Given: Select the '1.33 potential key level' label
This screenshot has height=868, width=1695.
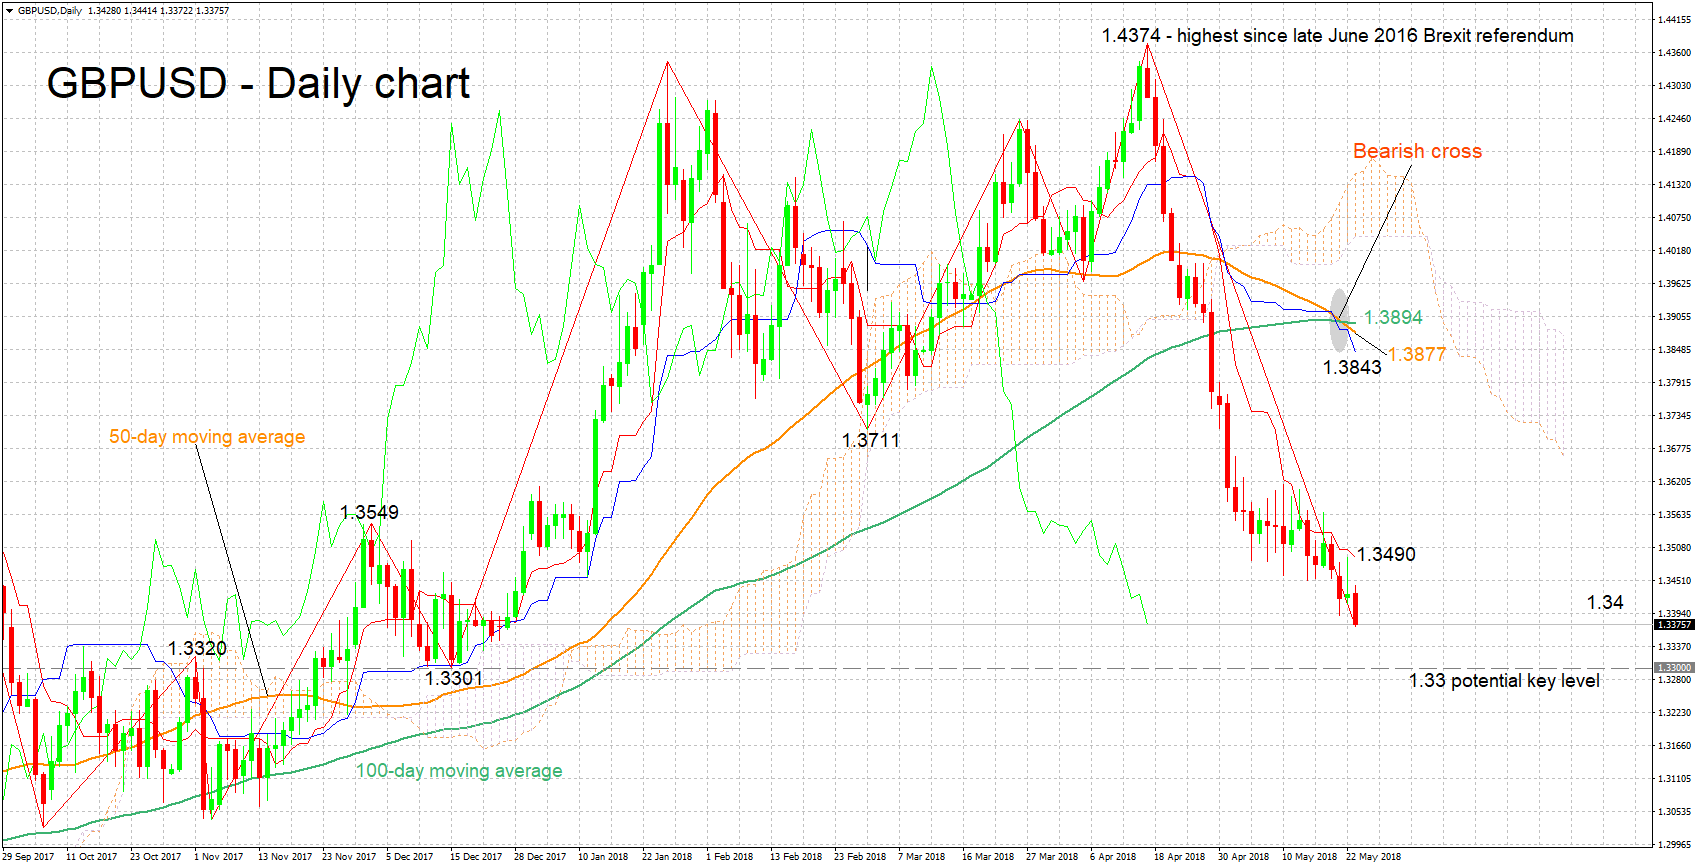Looking at the screenshot, I should pos(1503,681).
